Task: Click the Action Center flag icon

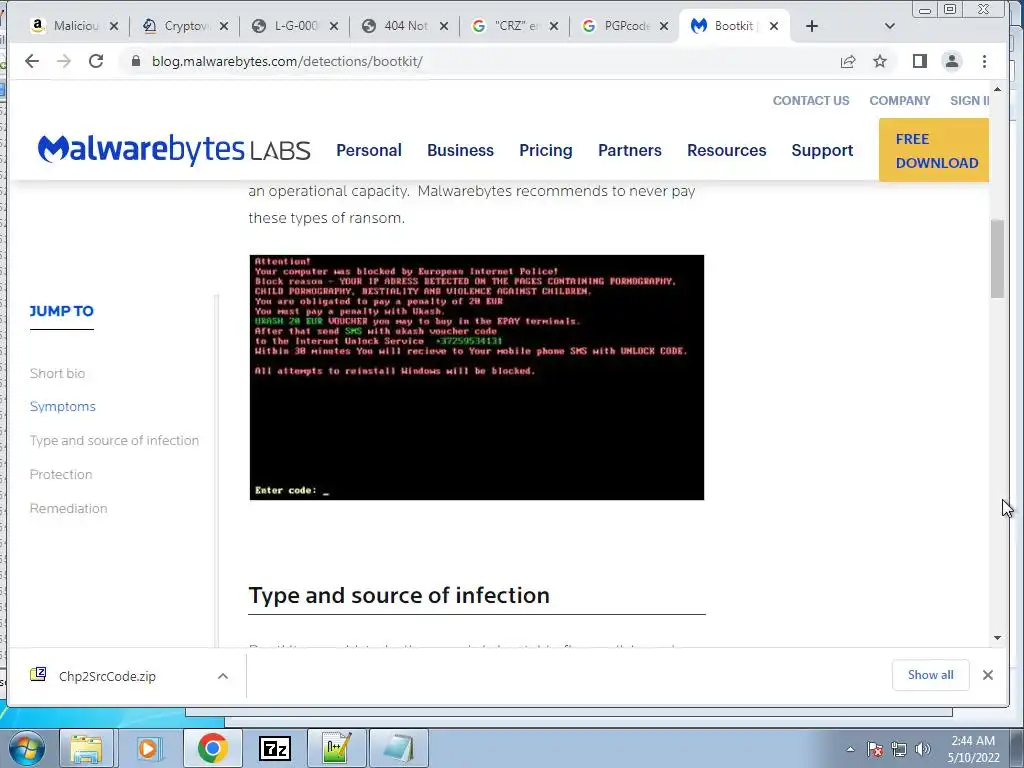Action: tap(875, 749)
